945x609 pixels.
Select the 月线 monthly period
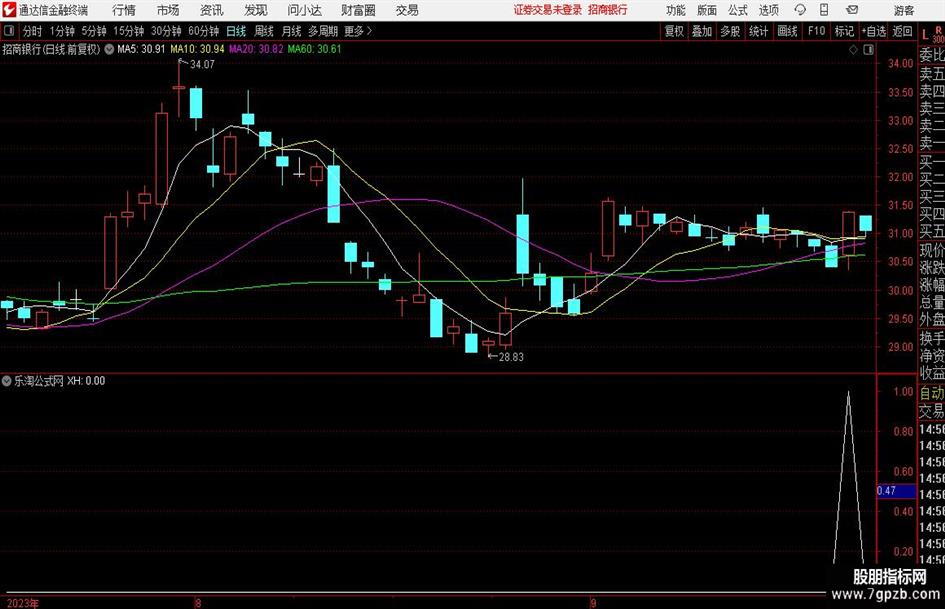291,31
